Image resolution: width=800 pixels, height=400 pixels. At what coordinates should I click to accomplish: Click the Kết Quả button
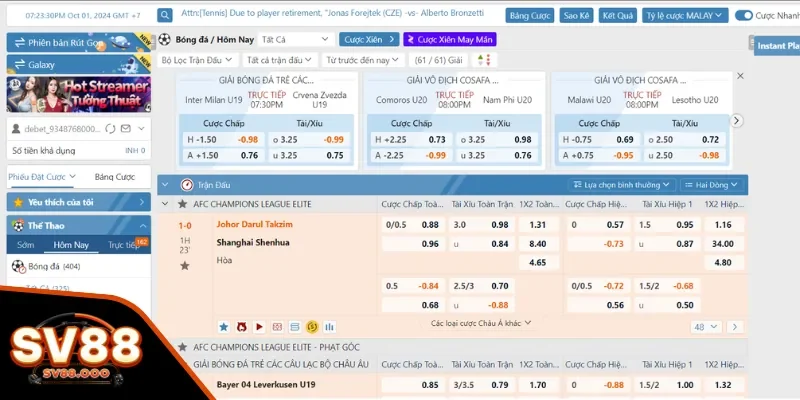point(617,16)
